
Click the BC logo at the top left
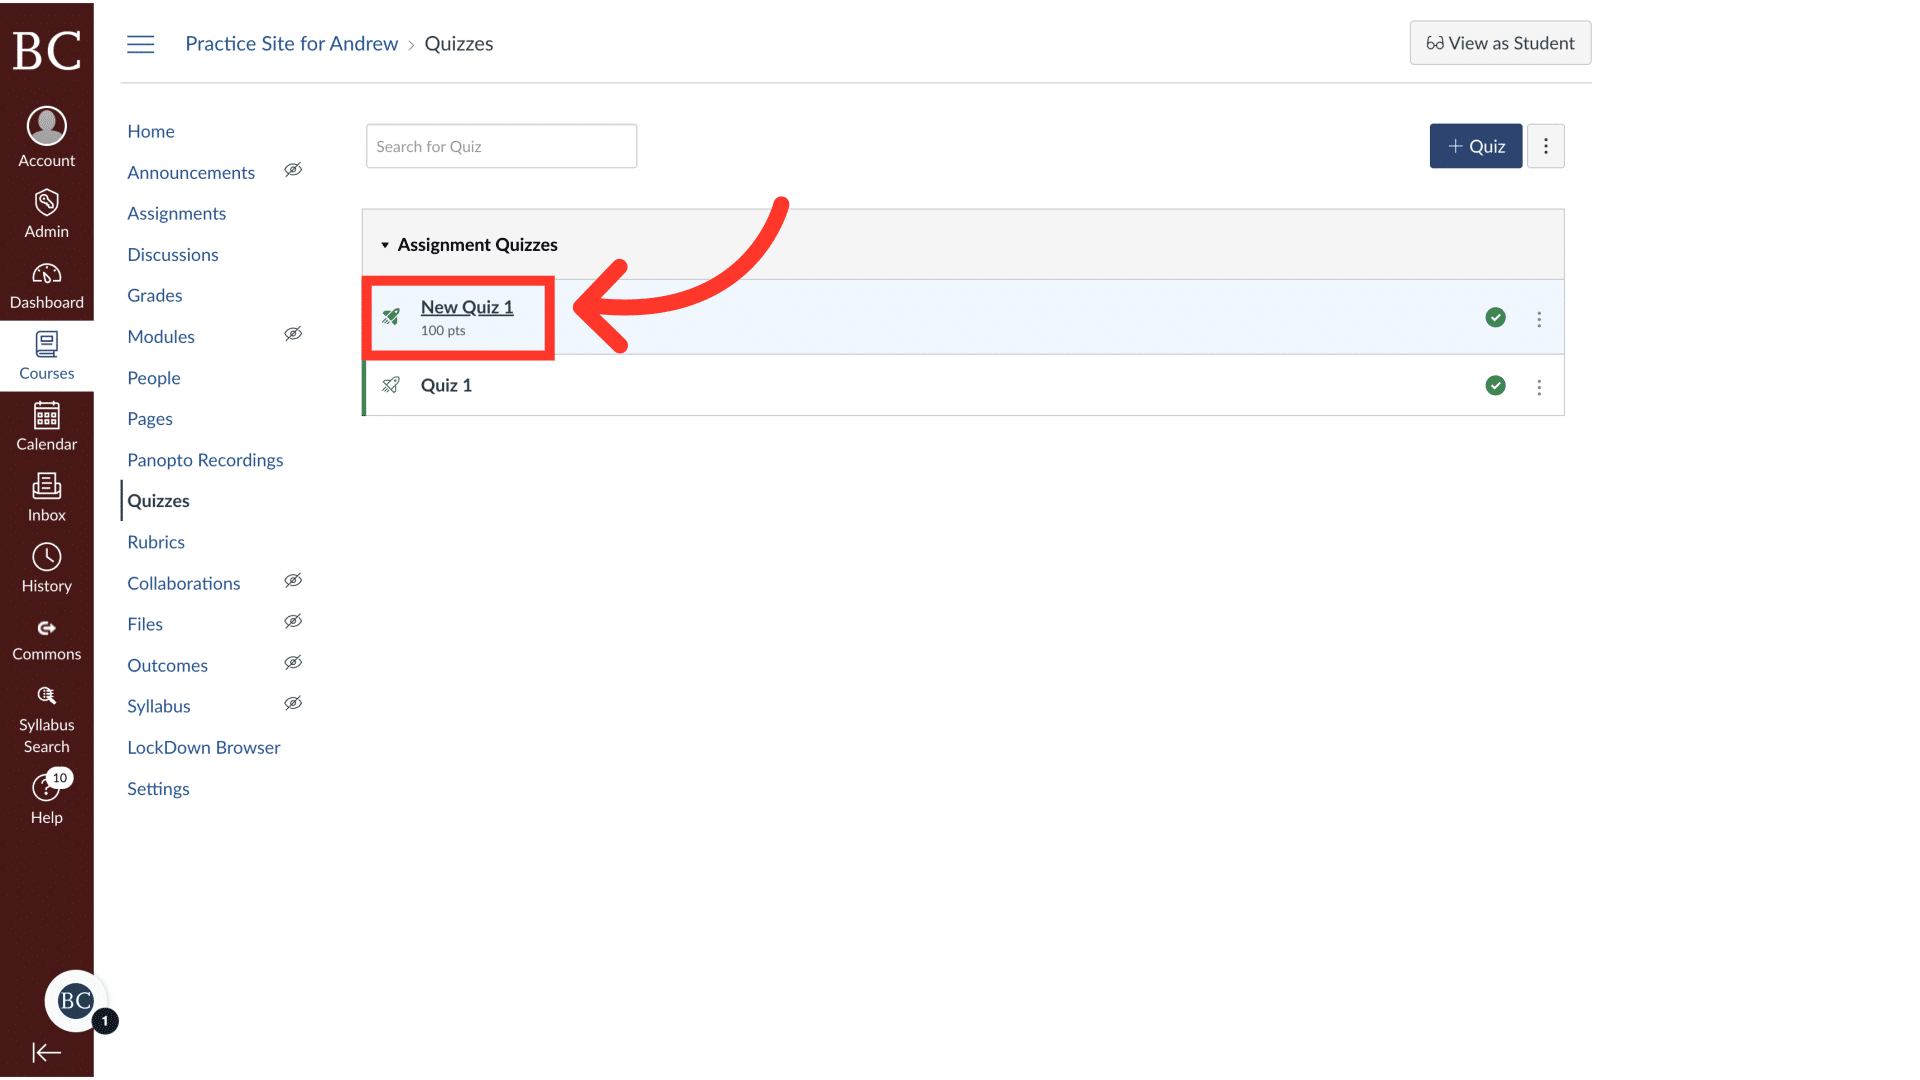46,50
